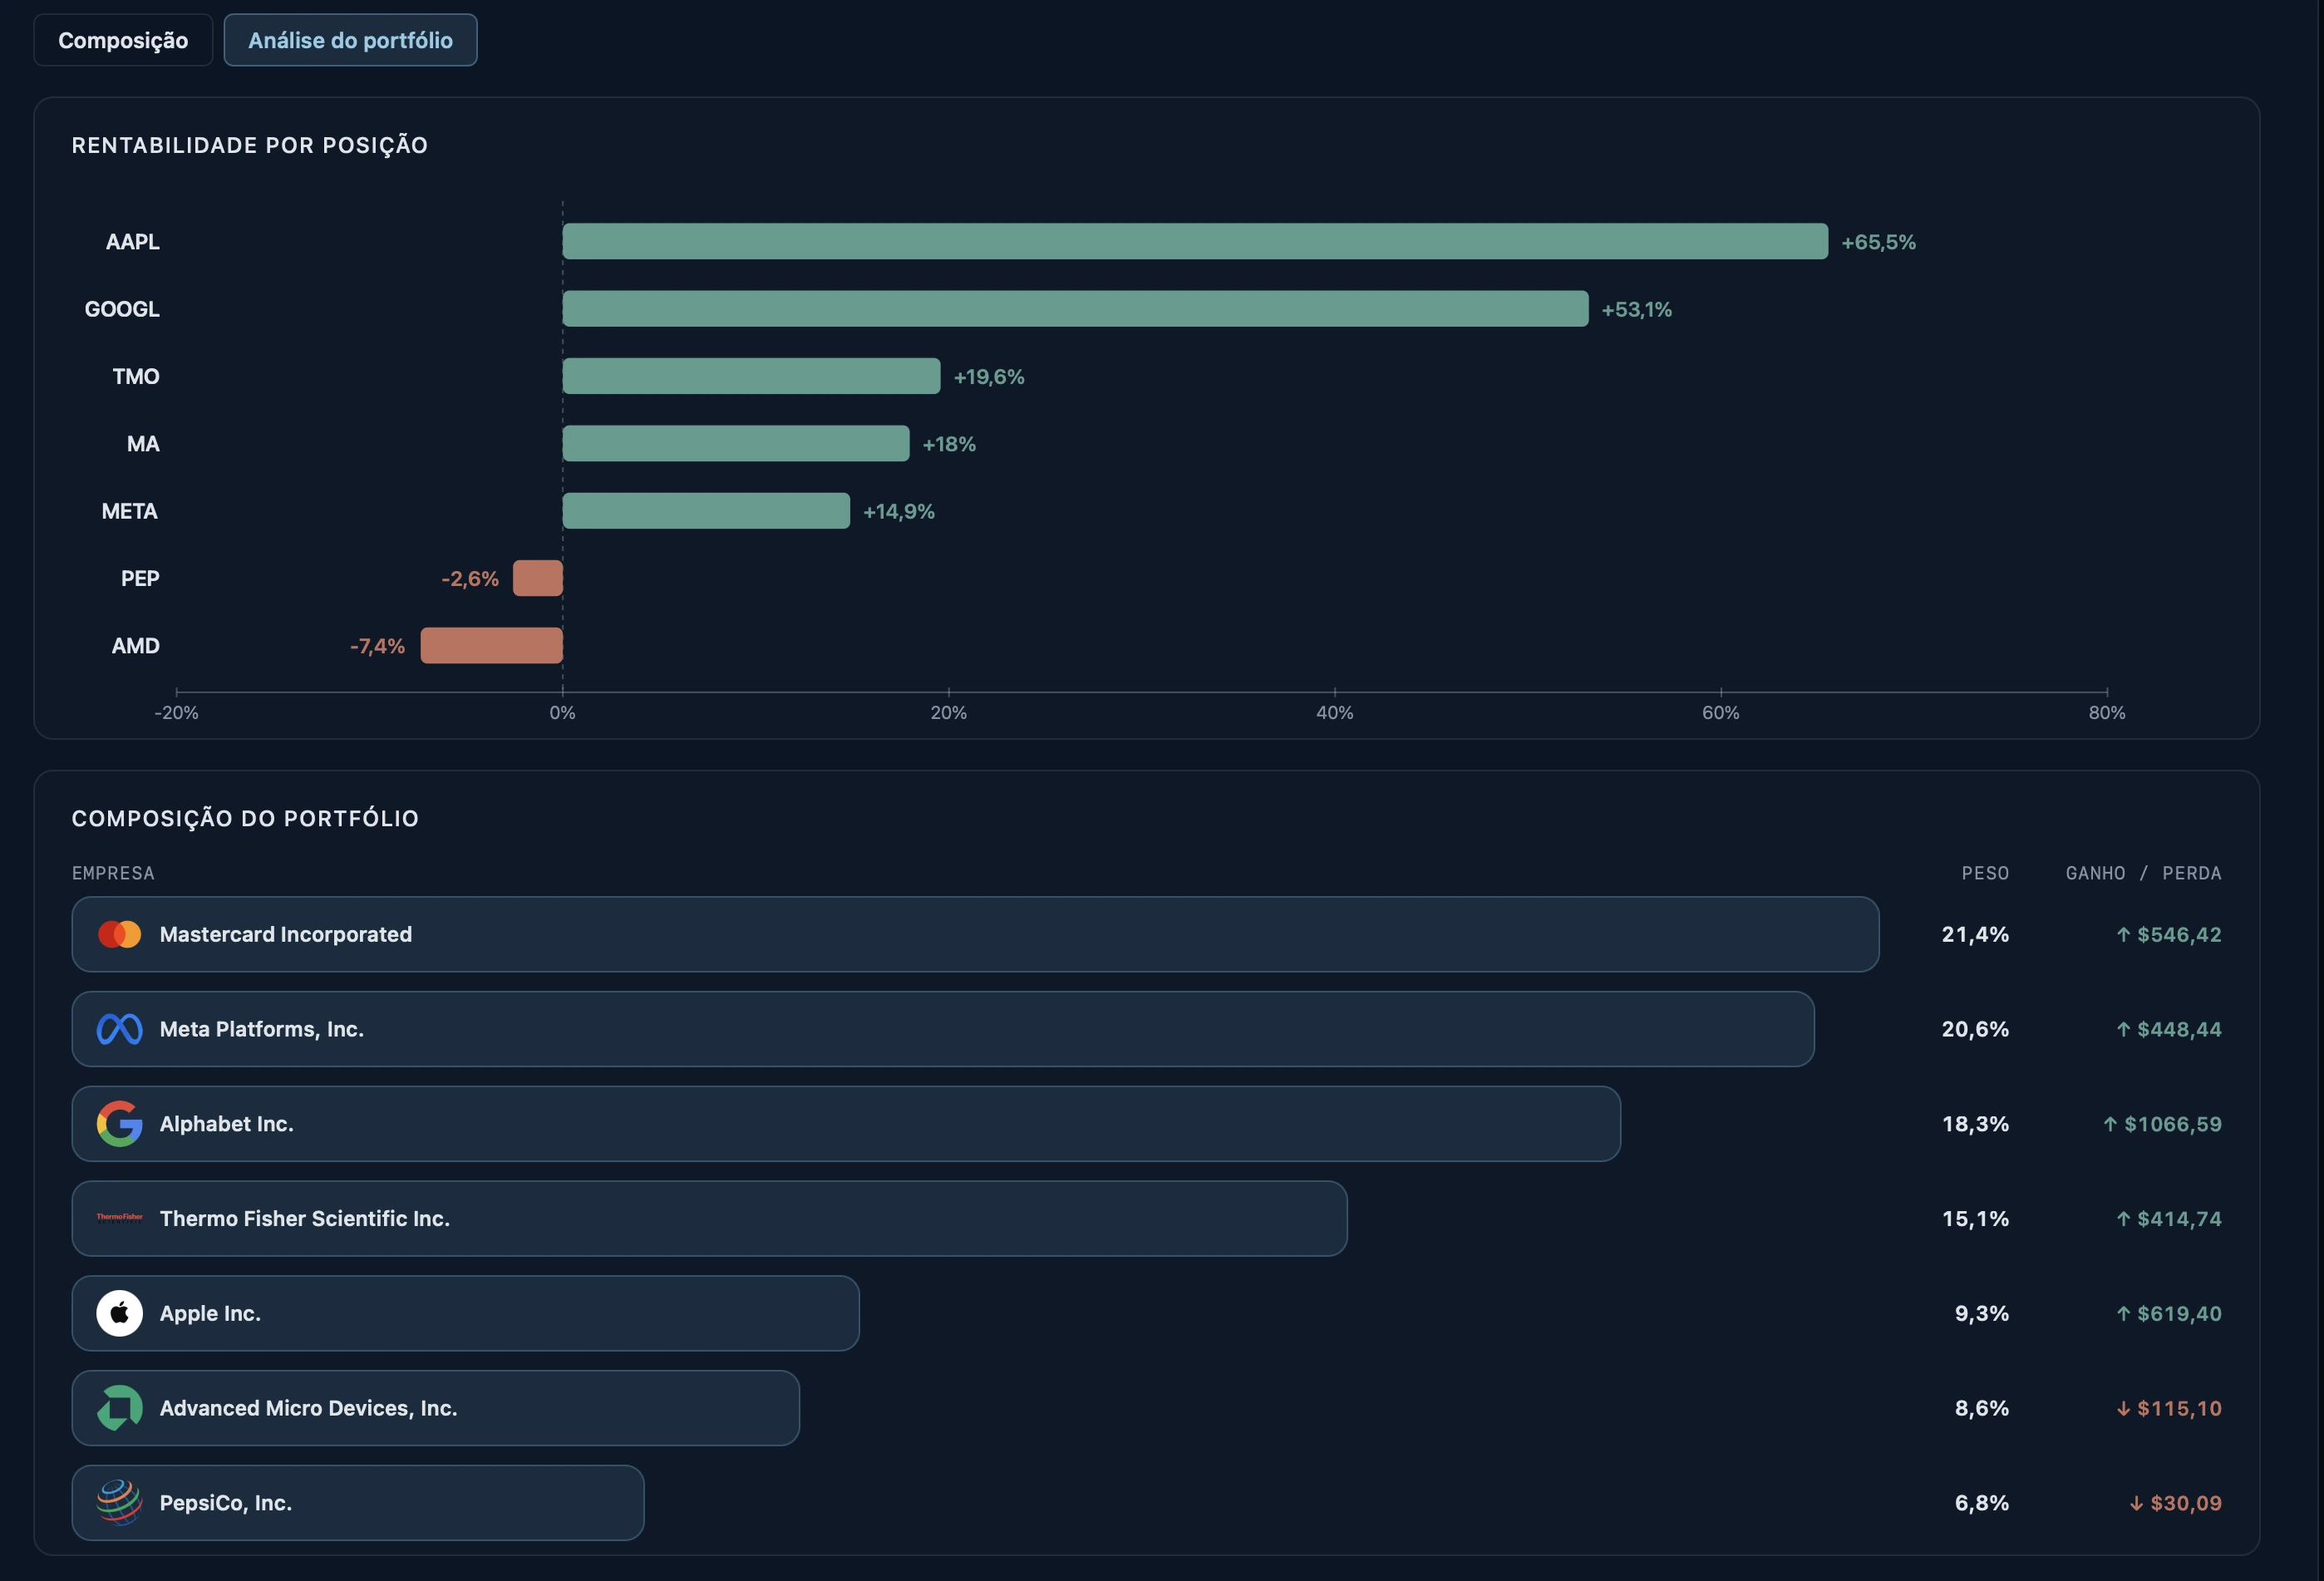Click the -2,6% label for PEP
The height and width of the screenshot is (1581, 2324).
pos(470,579)
